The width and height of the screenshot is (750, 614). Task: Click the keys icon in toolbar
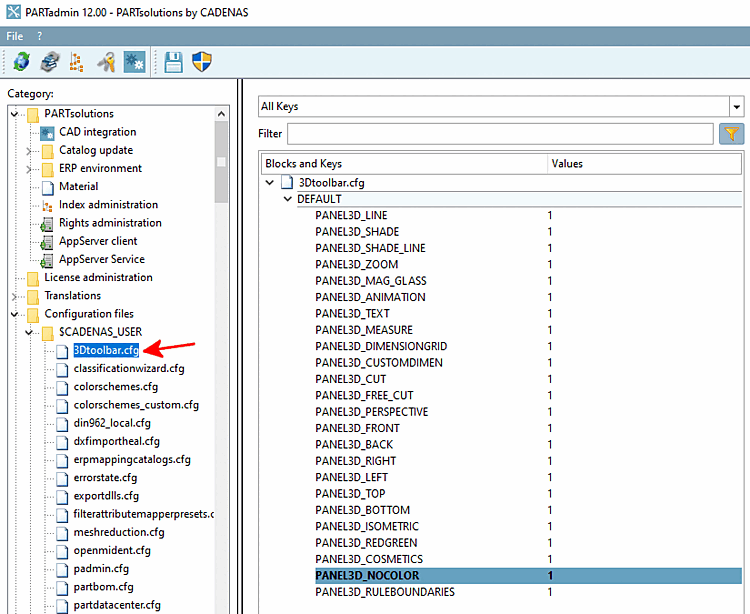click(106, 62)
